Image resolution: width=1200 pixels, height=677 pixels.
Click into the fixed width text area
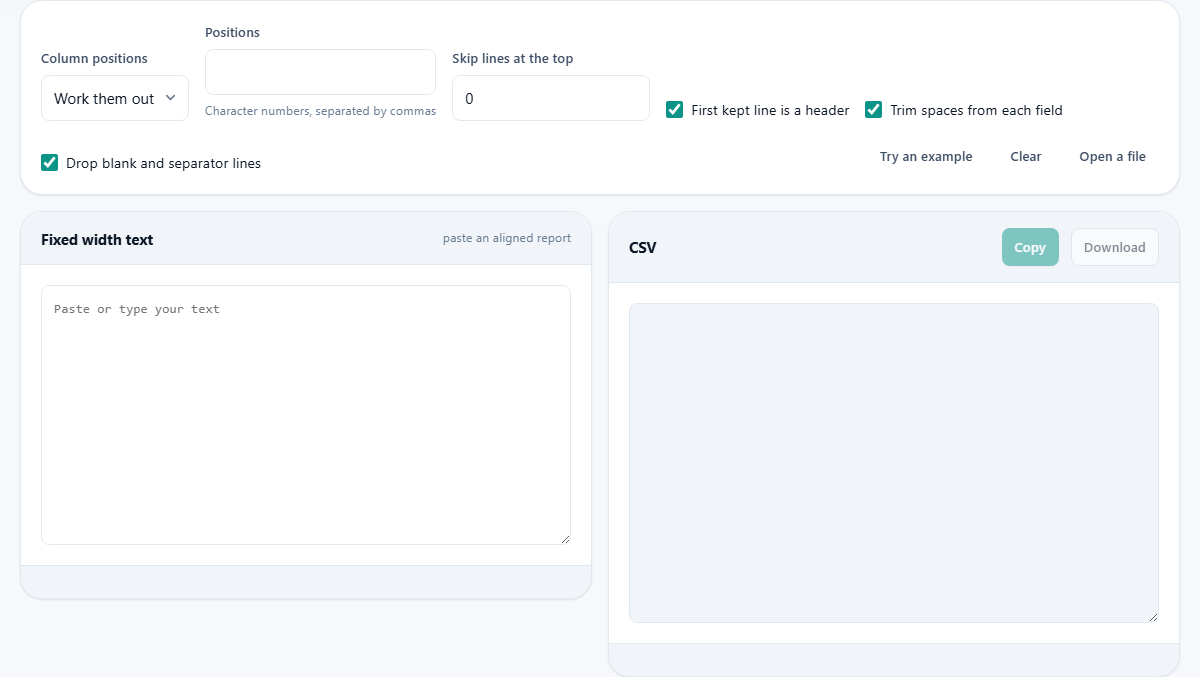tap(306, 415)
